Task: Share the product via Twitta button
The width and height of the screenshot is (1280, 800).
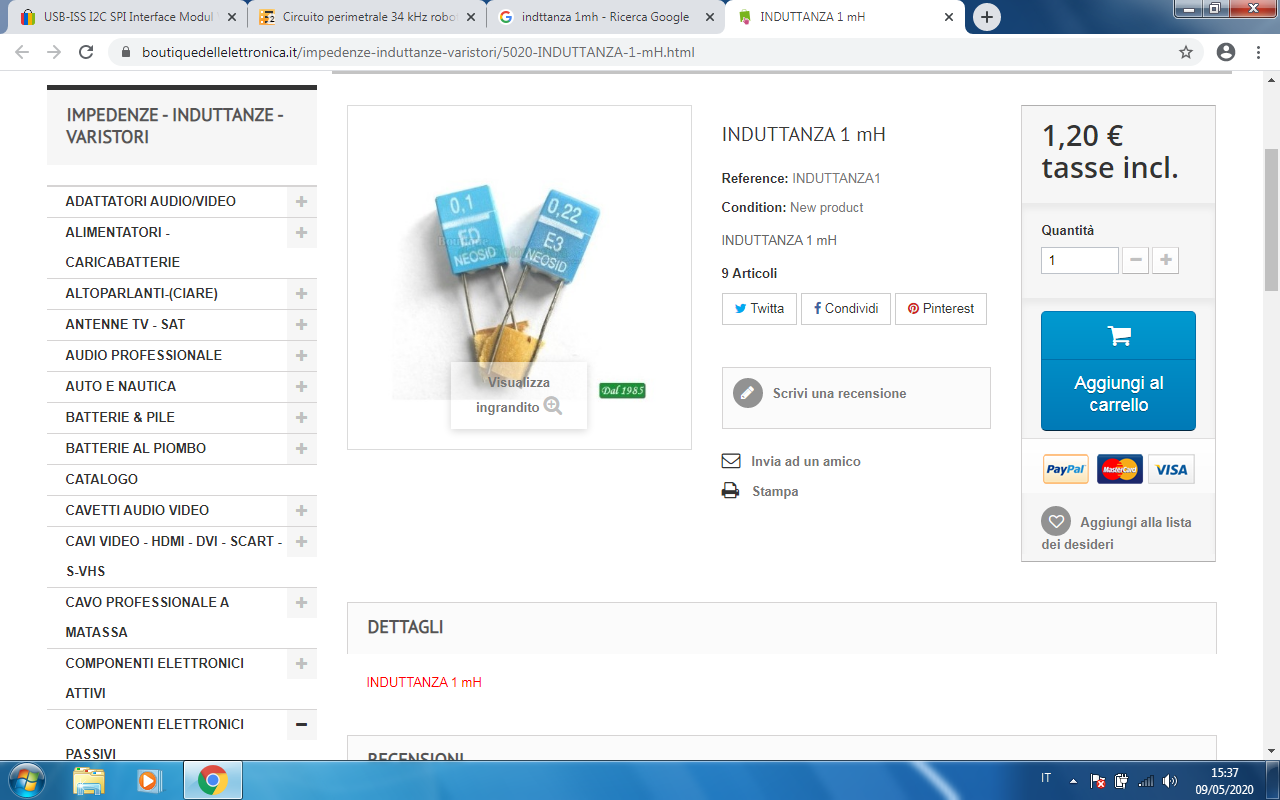Action: (759, 309)
